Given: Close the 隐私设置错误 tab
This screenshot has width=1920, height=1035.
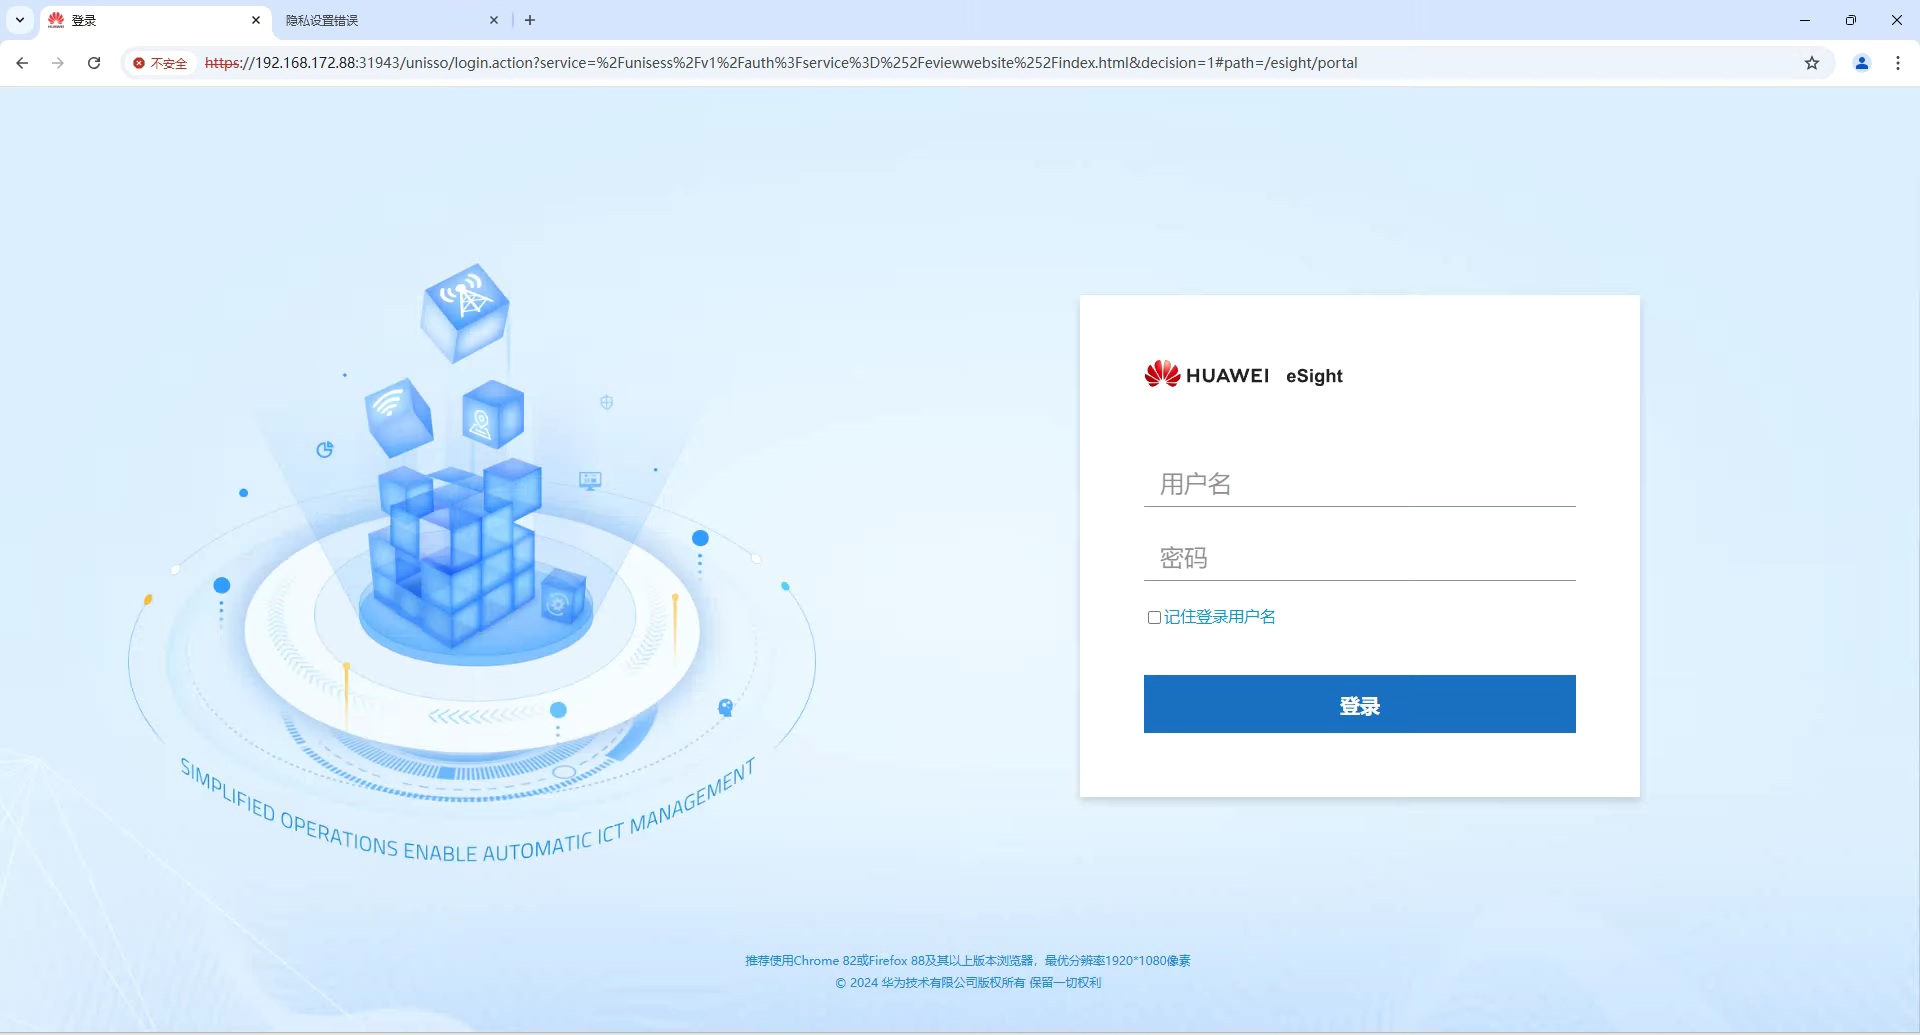Looking at the screenshot, I should pos(494,20).
